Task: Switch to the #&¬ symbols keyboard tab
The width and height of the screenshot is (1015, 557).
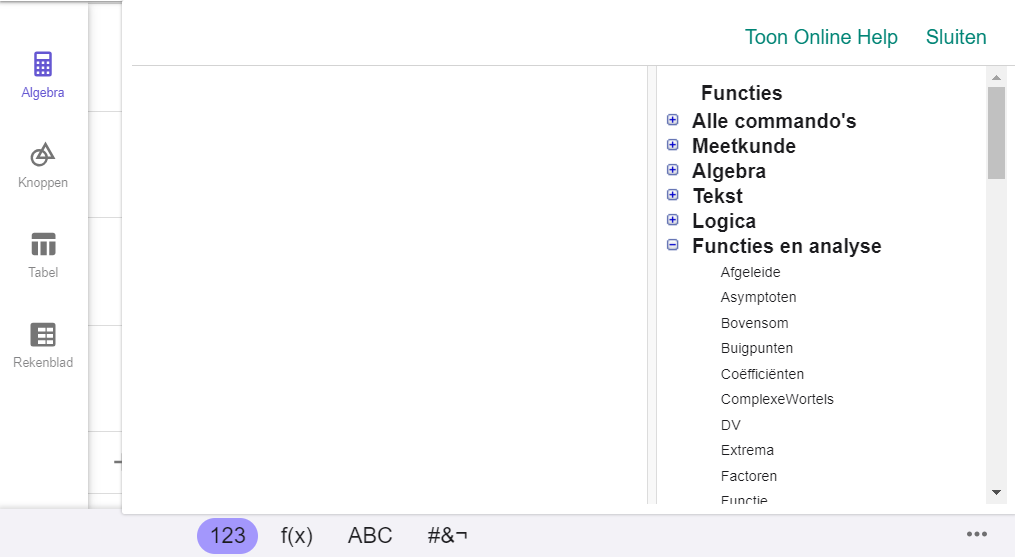Action: click(x=447, y=535)
